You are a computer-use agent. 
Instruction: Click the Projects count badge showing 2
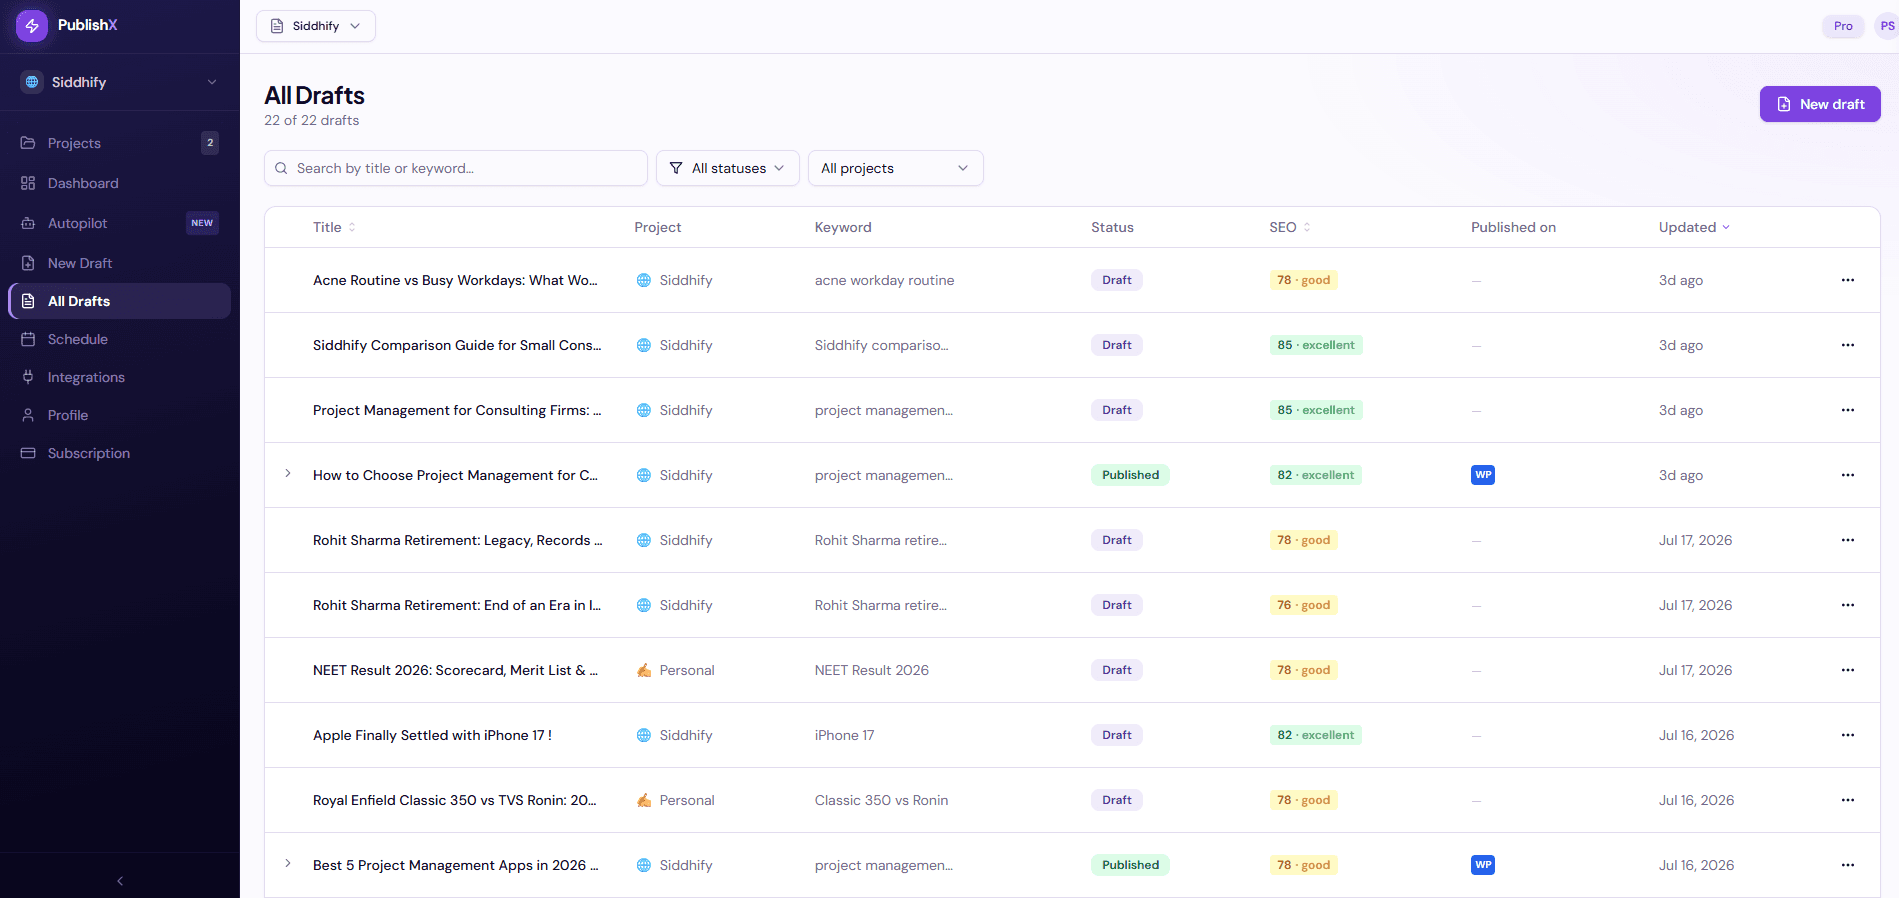click(210, 143)
